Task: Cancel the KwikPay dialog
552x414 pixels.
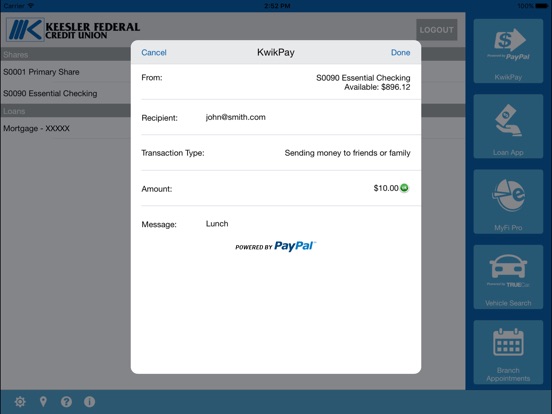Action: [154, 52]
